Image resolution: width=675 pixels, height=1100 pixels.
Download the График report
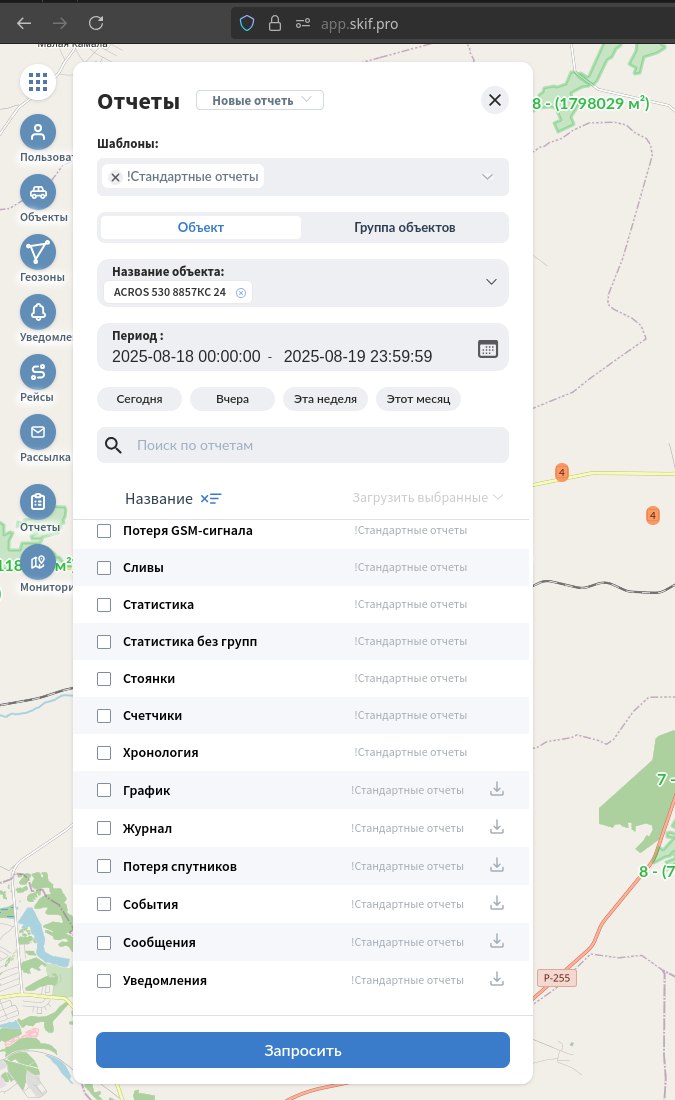tap(497, 789)
